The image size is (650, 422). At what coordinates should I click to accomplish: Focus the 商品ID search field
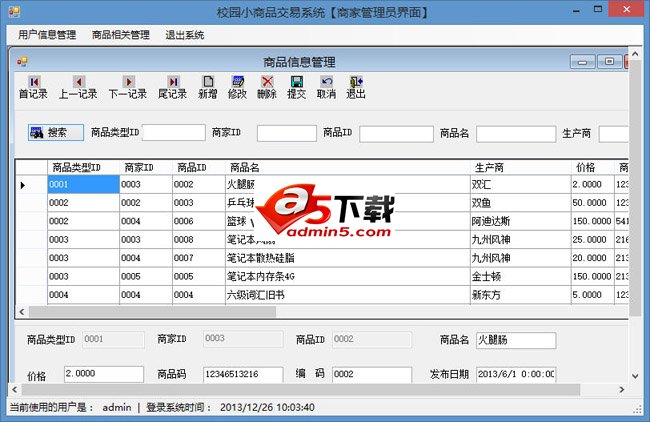[x=396, y=134]
